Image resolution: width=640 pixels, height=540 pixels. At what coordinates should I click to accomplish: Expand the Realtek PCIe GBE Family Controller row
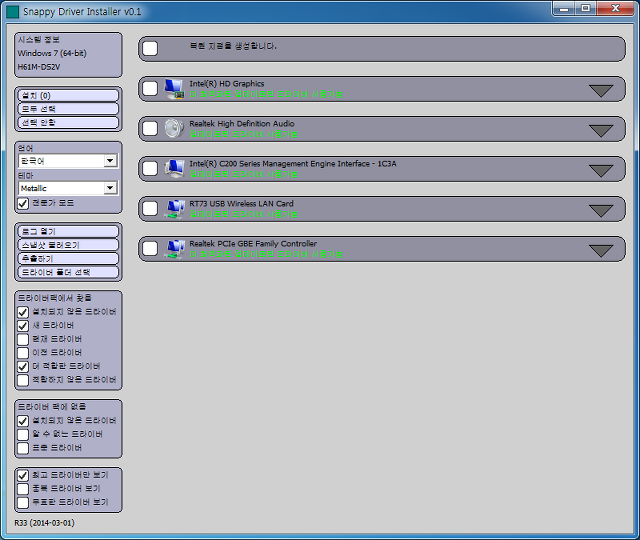click(601, 250)
